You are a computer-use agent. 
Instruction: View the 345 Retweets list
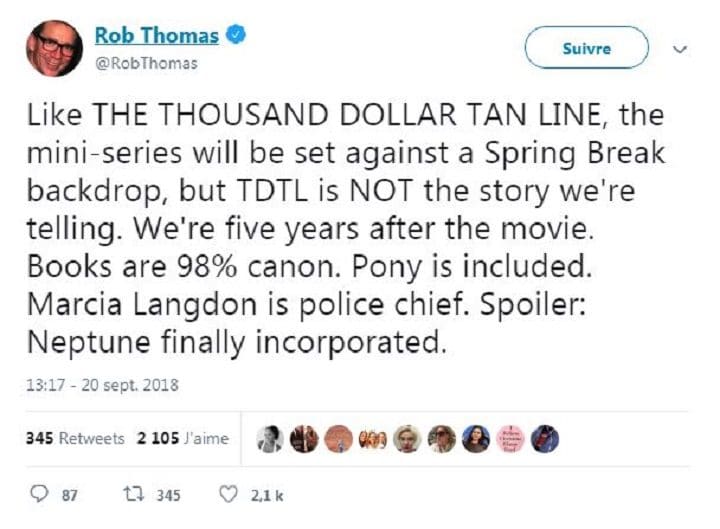(76, 438)
